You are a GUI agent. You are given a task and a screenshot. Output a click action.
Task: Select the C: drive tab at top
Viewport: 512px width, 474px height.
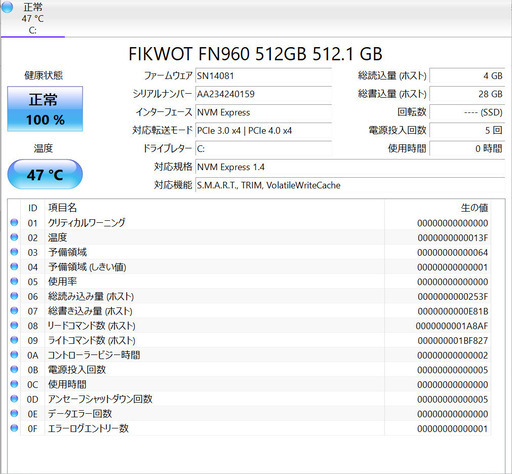tap(32, 18)
